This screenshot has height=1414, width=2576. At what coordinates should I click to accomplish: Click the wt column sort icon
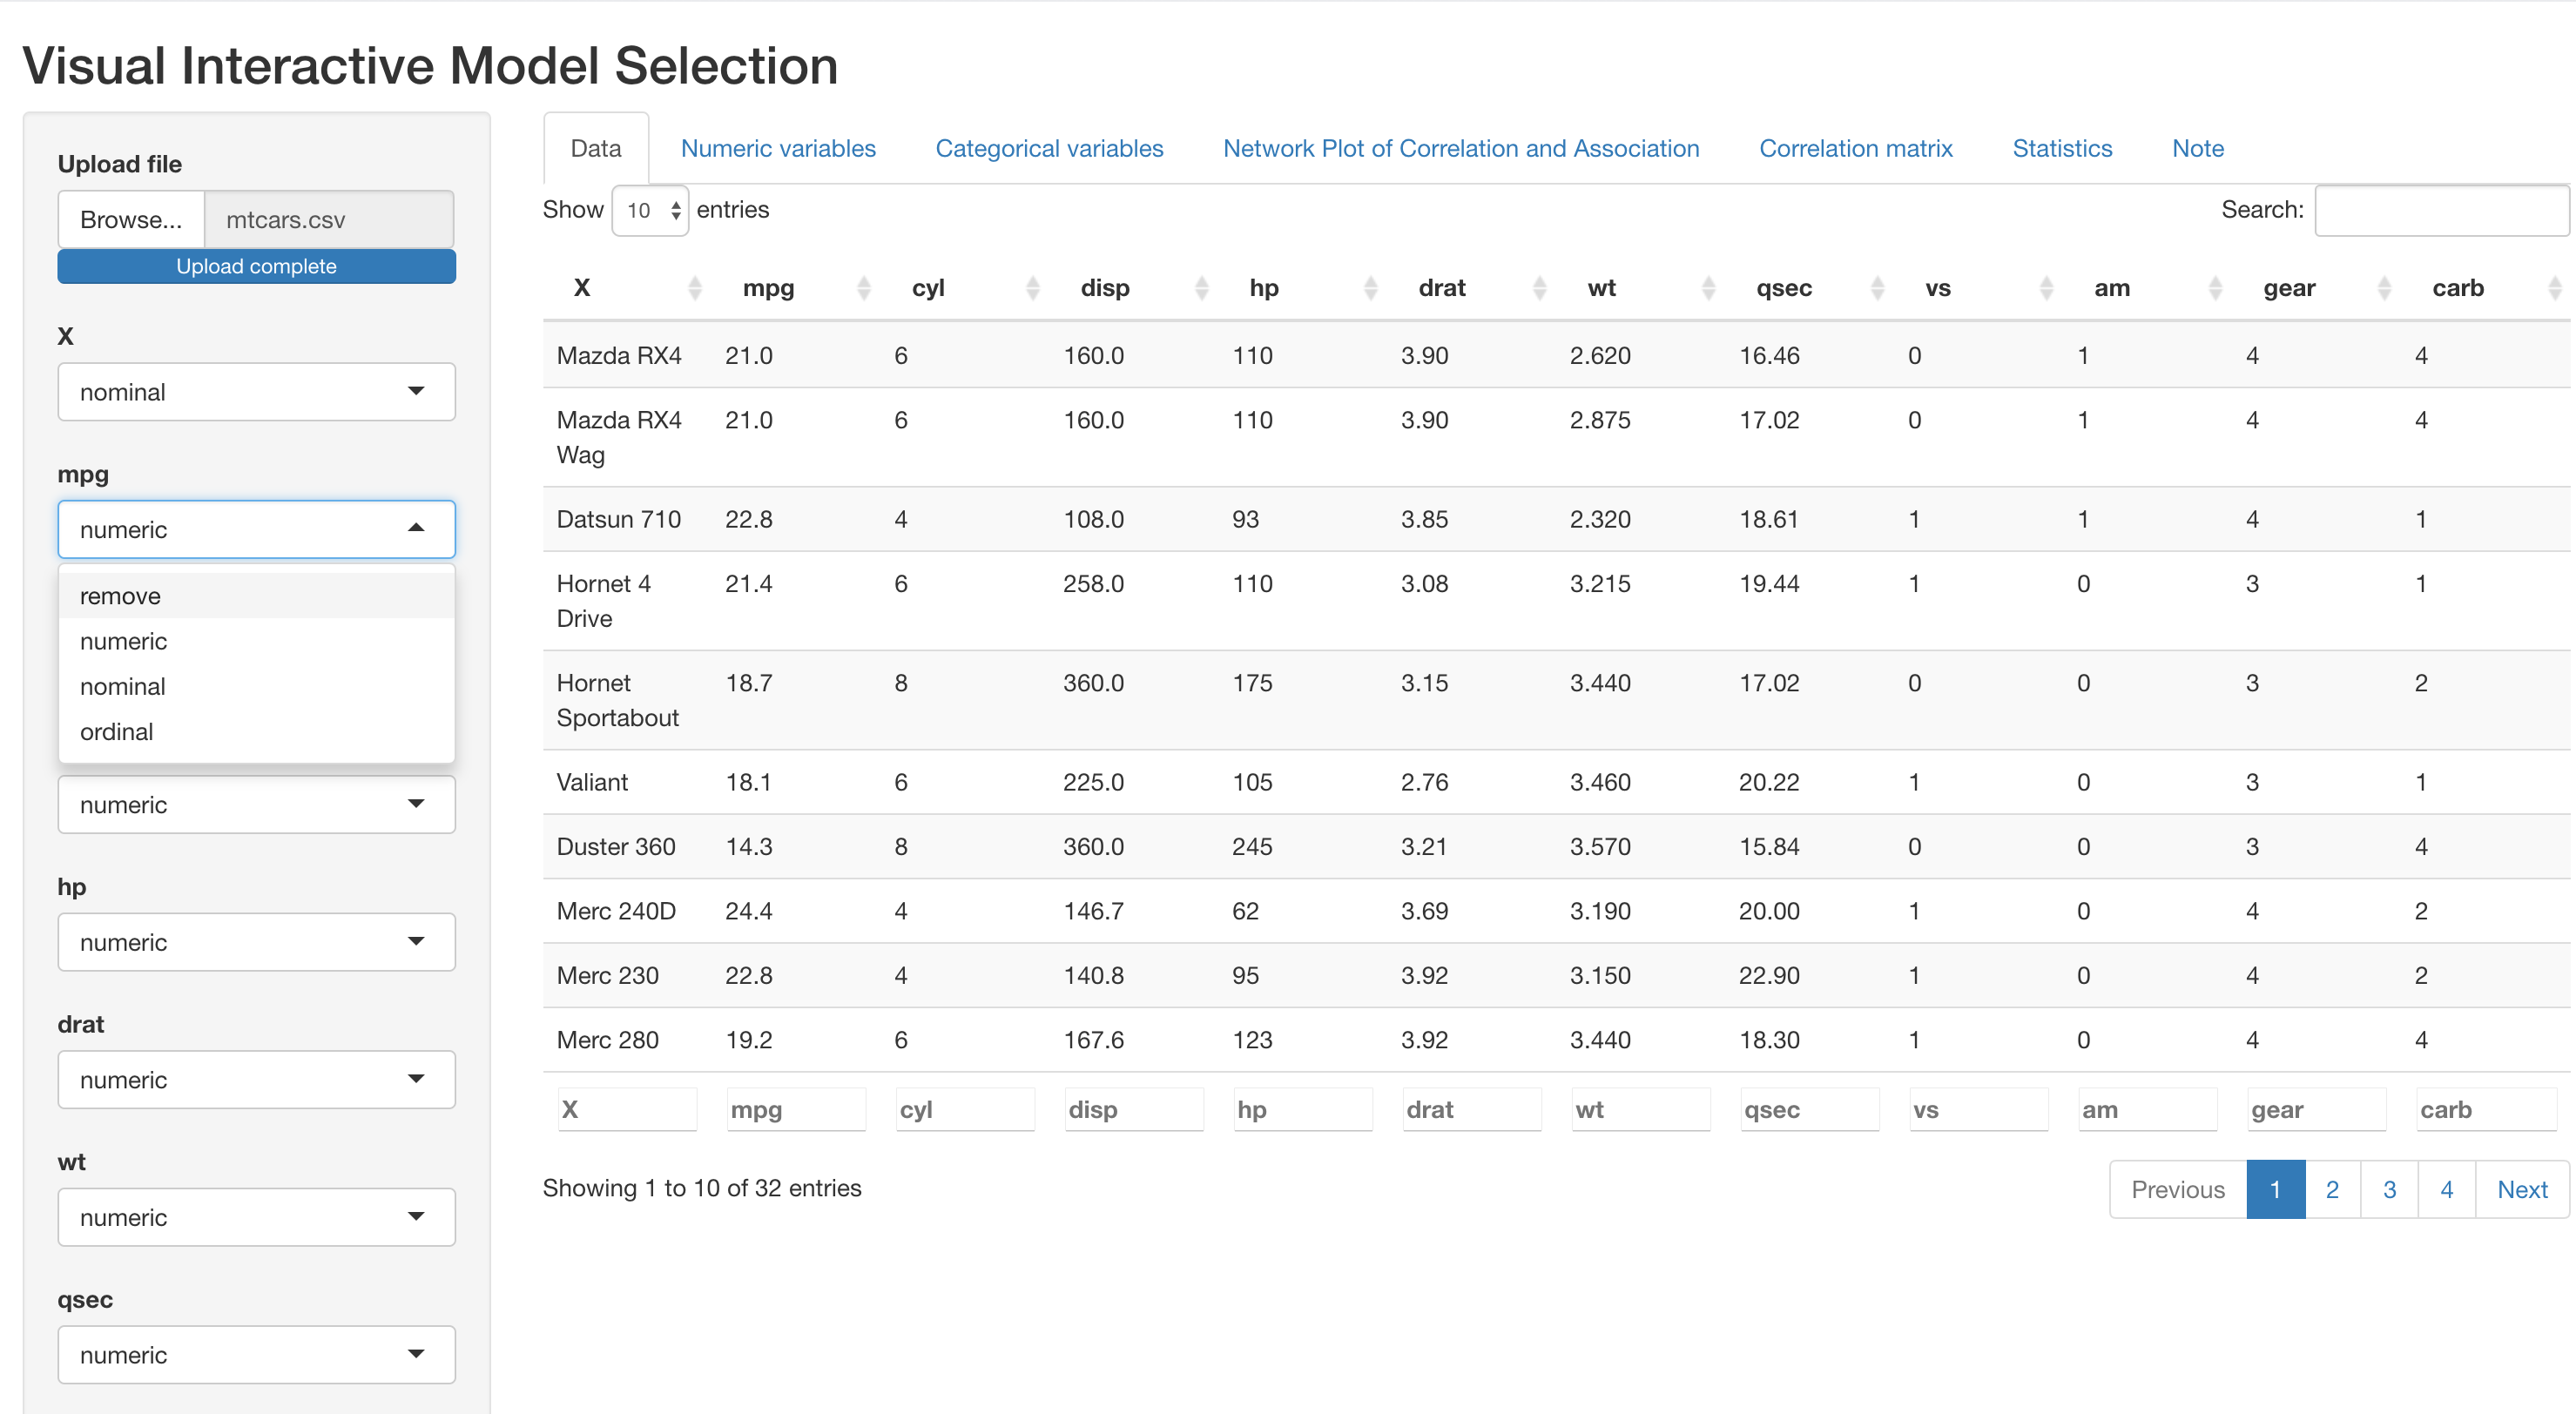[x=1709, y=289]
